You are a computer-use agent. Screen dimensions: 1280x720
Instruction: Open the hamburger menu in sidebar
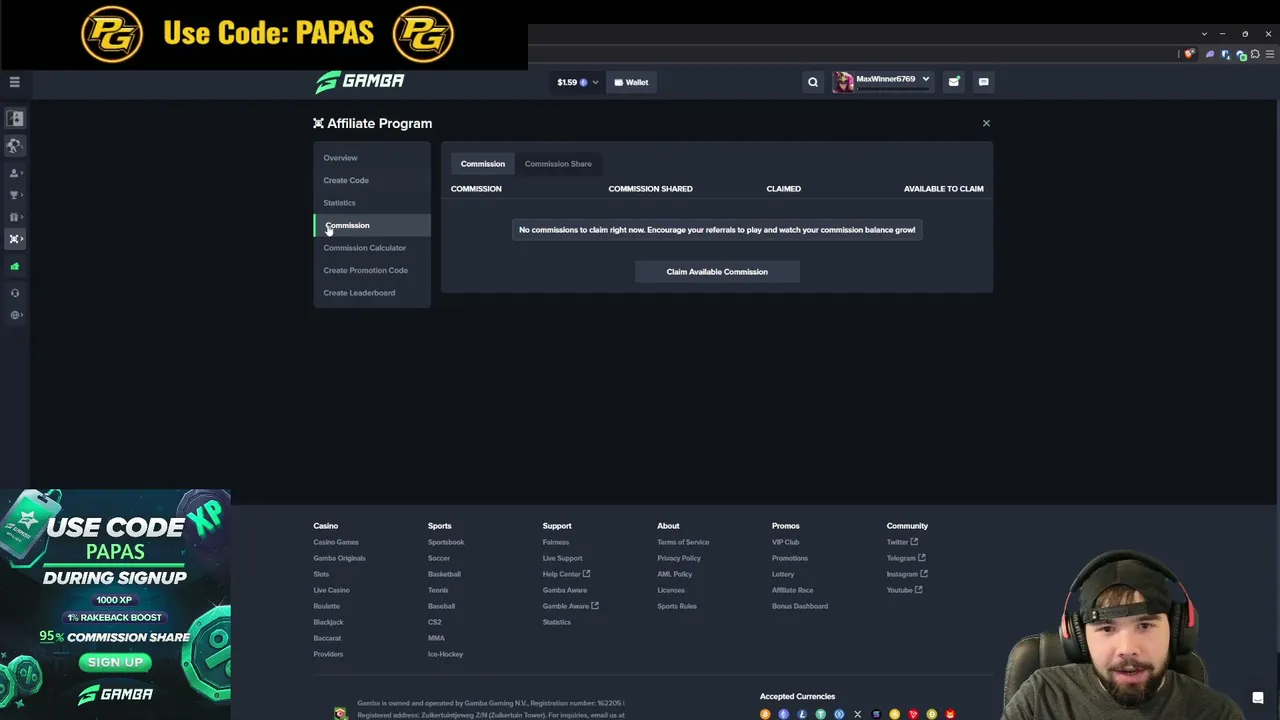(x=15, y=82)
